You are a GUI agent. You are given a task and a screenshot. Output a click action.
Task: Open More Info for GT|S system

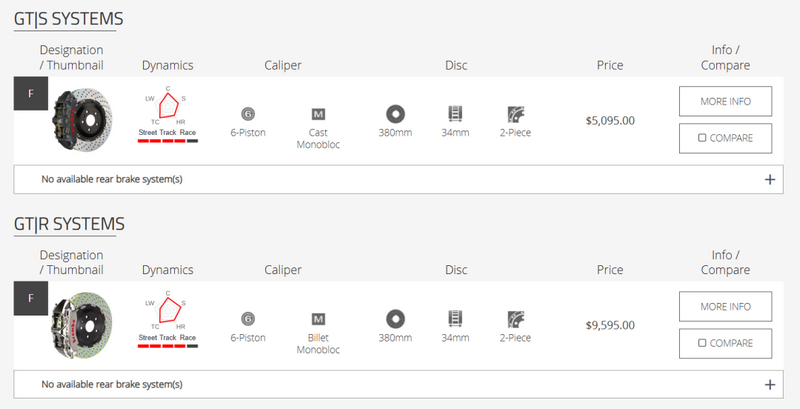coord(725,101)
